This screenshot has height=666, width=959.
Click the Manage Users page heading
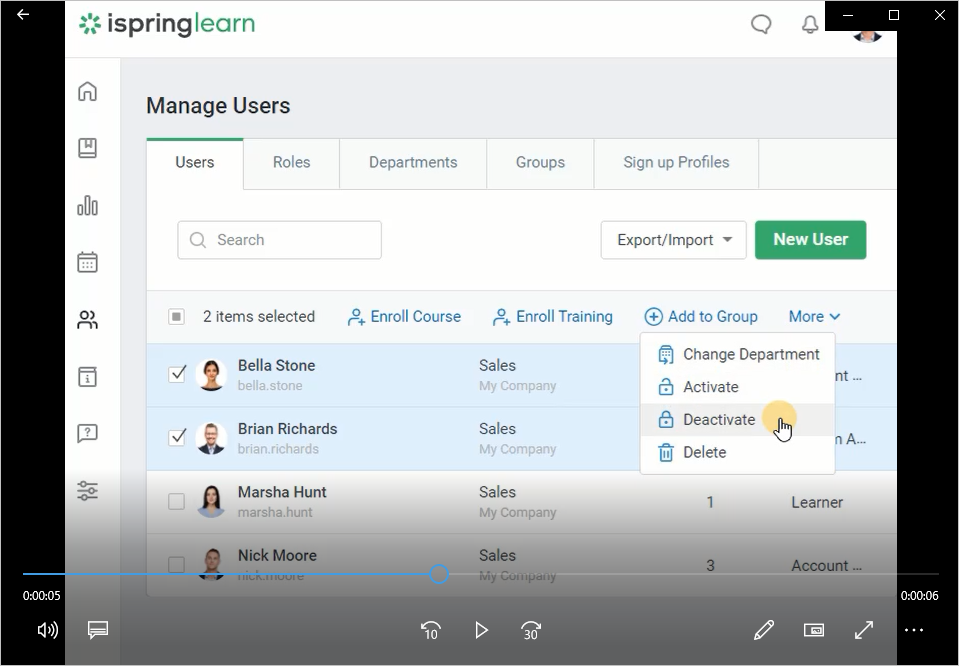tap(218, 106)
